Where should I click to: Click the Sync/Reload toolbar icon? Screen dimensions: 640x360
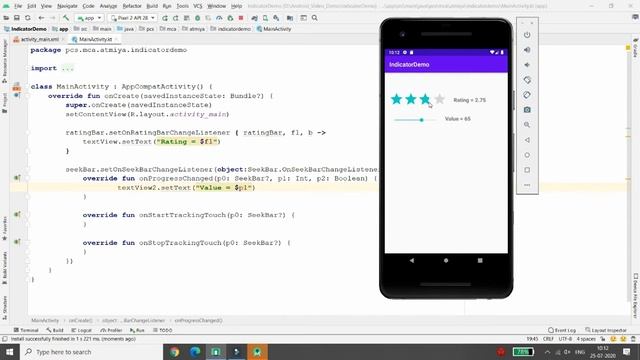point(28,18)
